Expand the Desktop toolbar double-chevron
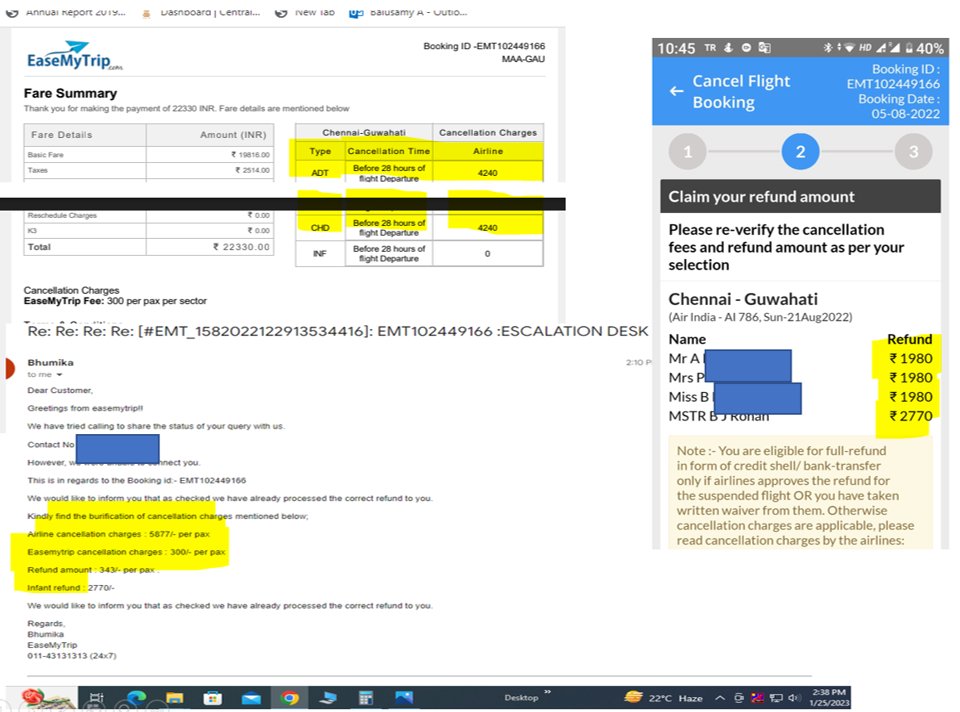 pos(547,692)
